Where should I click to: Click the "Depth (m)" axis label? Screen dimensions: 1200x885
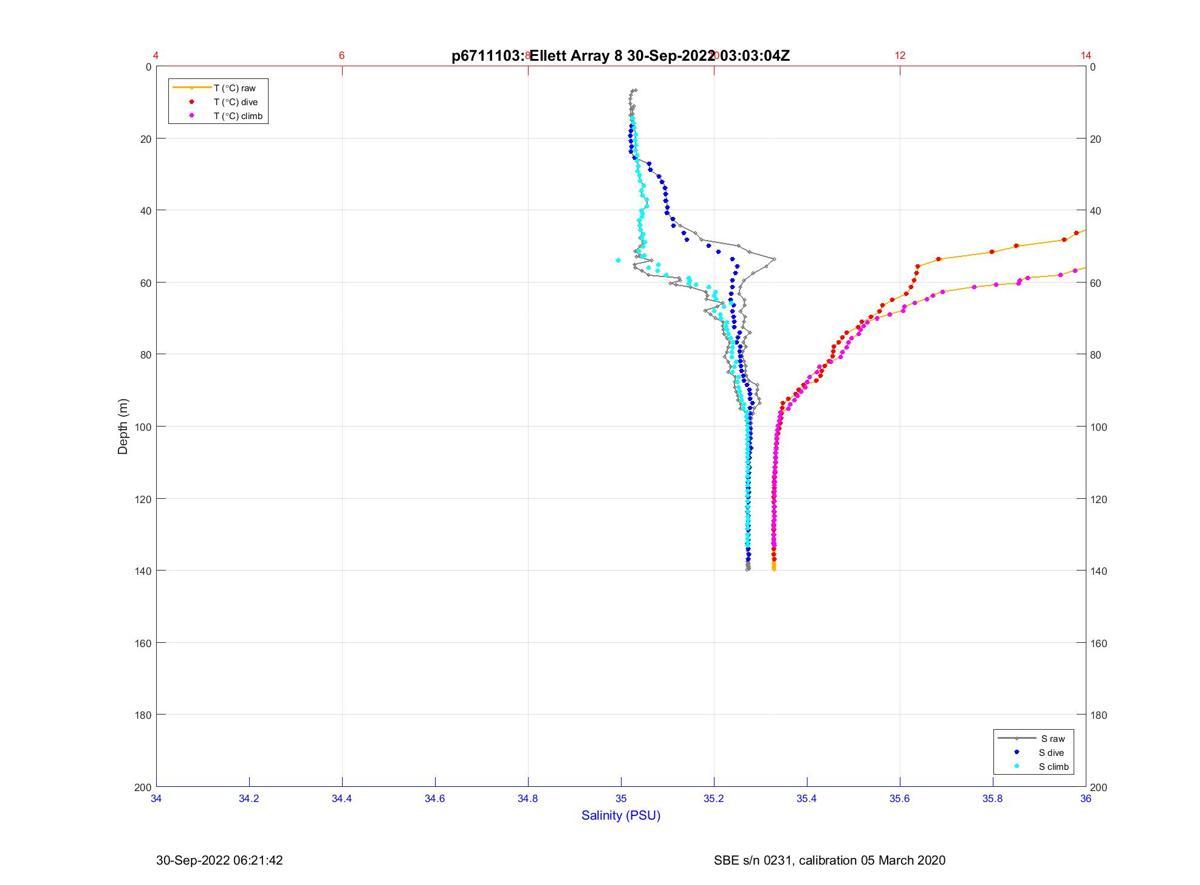[x=124, y=426]
